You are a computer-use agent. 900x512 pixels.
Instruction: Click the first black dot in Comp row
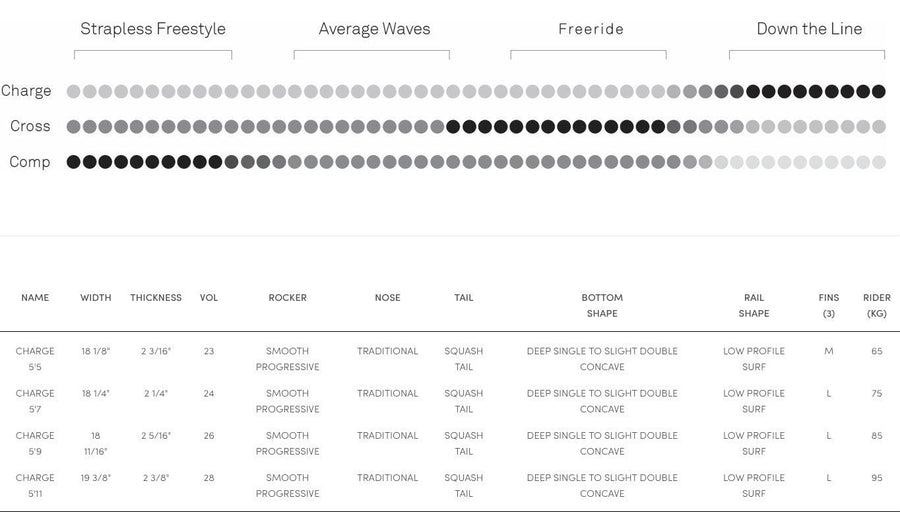pos(73,162)
